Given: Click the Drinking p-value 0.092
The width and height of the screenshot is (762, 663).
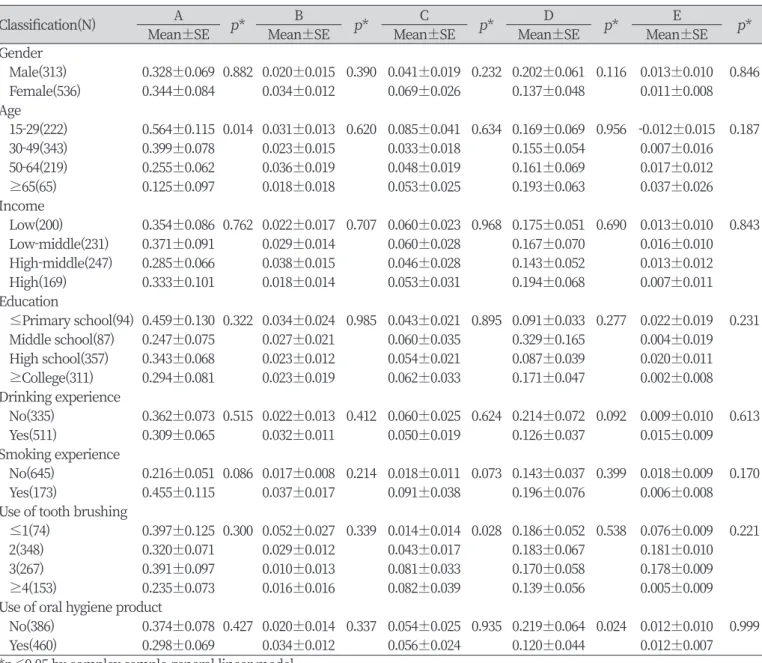Looking at the screenshot, I should click(611, 416).
